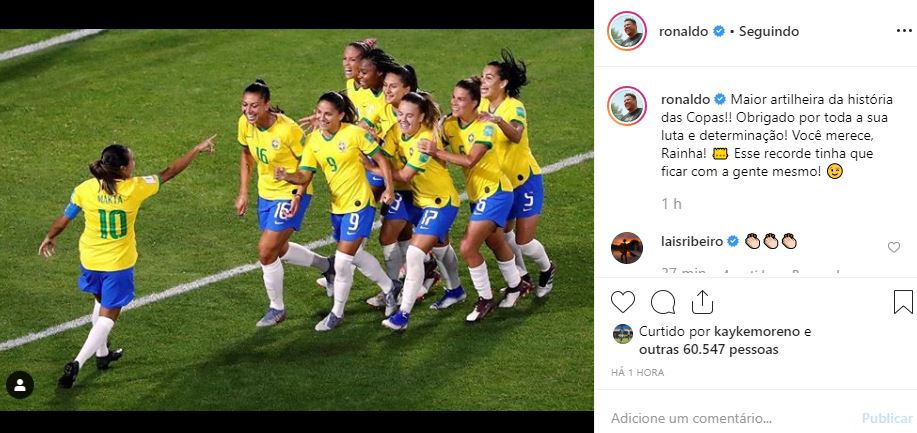Open laisribeiro username link
The image size is (917, 433).
[692, 241]
